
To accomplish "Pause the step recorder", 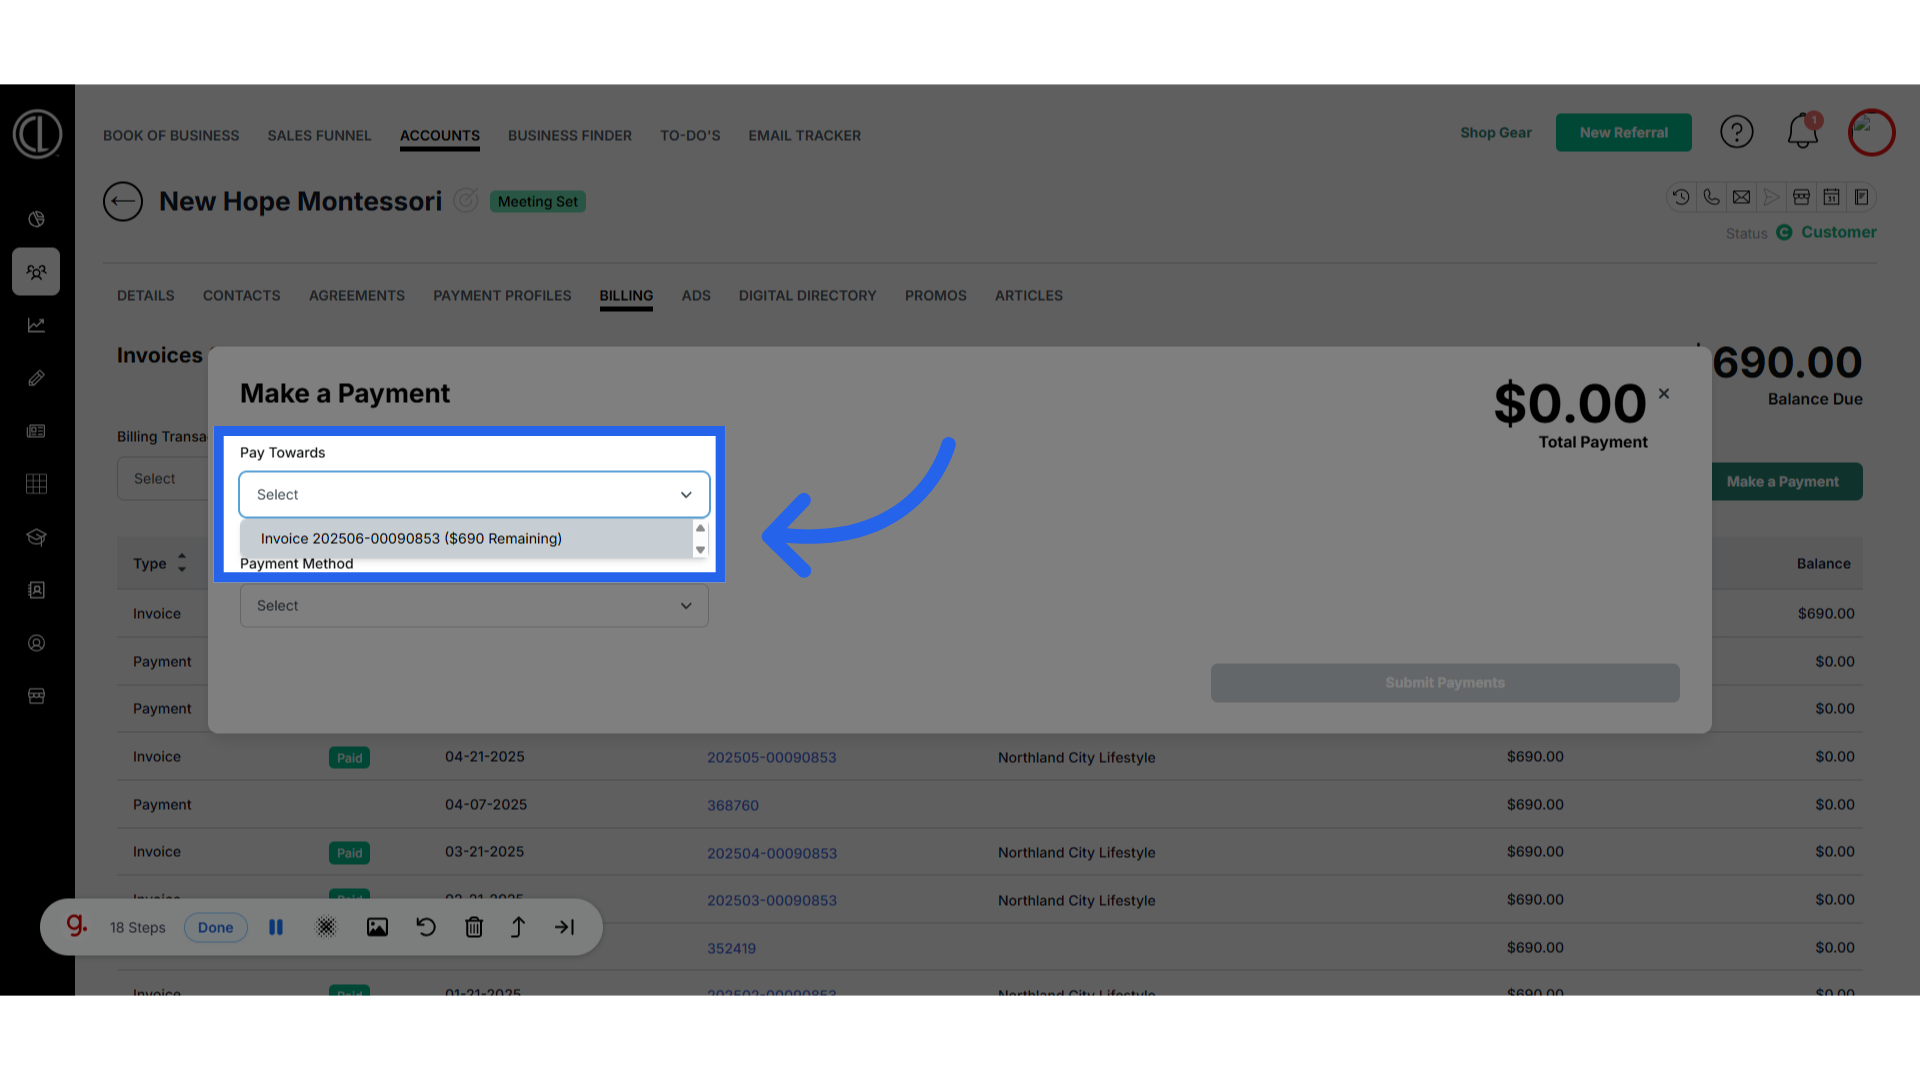I will tap(276, 927).
